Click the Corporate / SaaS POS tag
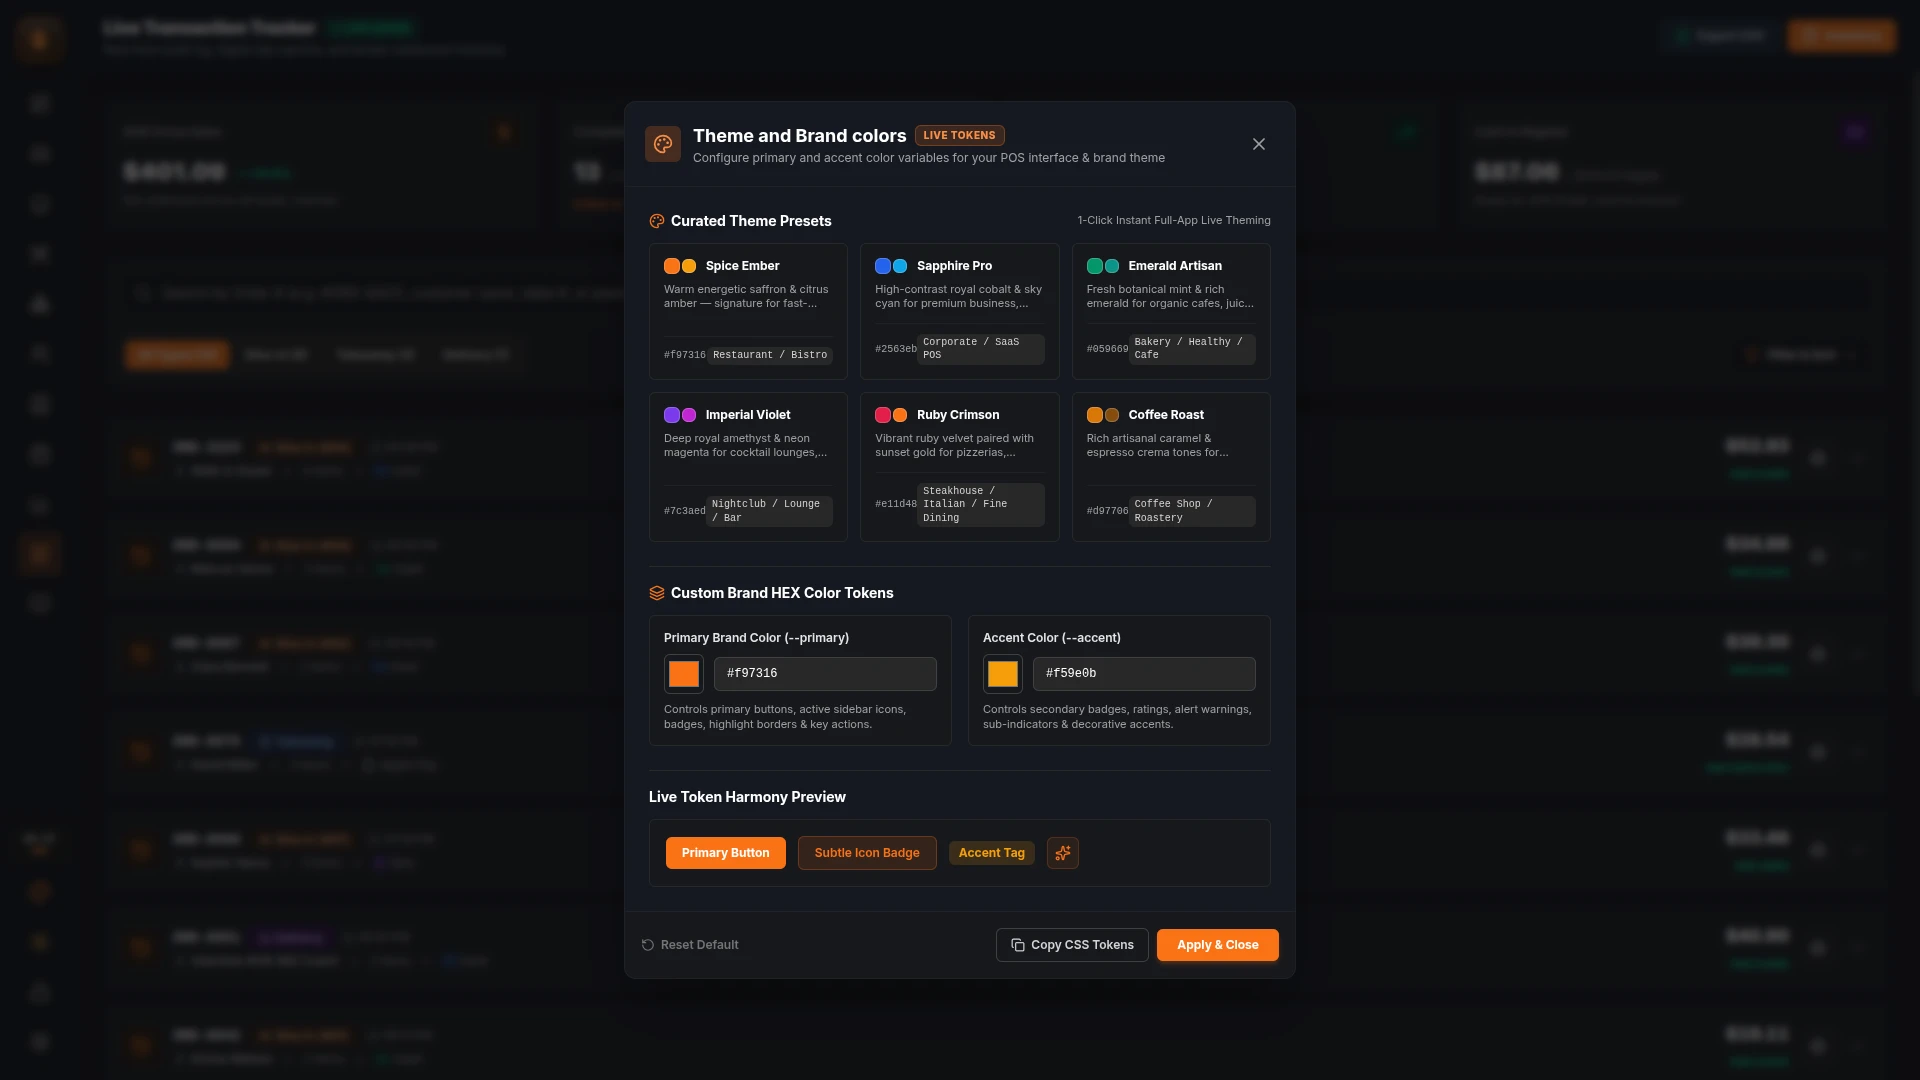Viewport: 1920px width, 1080px height. tap(981, 349)
